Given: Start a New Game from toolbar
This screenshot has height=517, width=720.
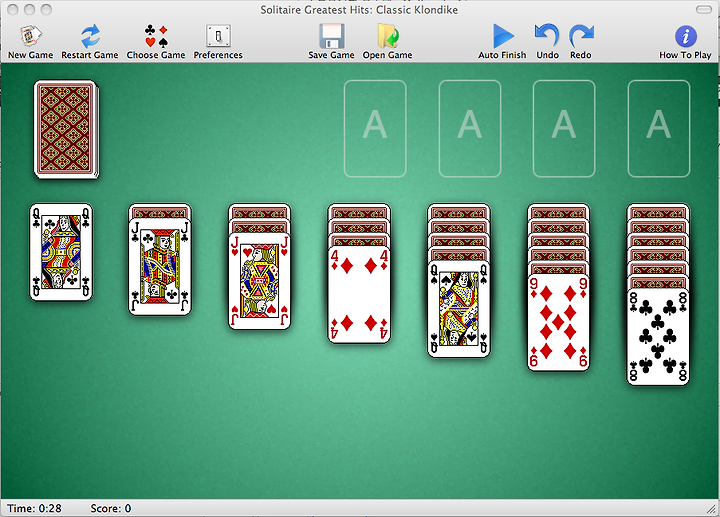Looking at the screenshot, I should 30,42.
